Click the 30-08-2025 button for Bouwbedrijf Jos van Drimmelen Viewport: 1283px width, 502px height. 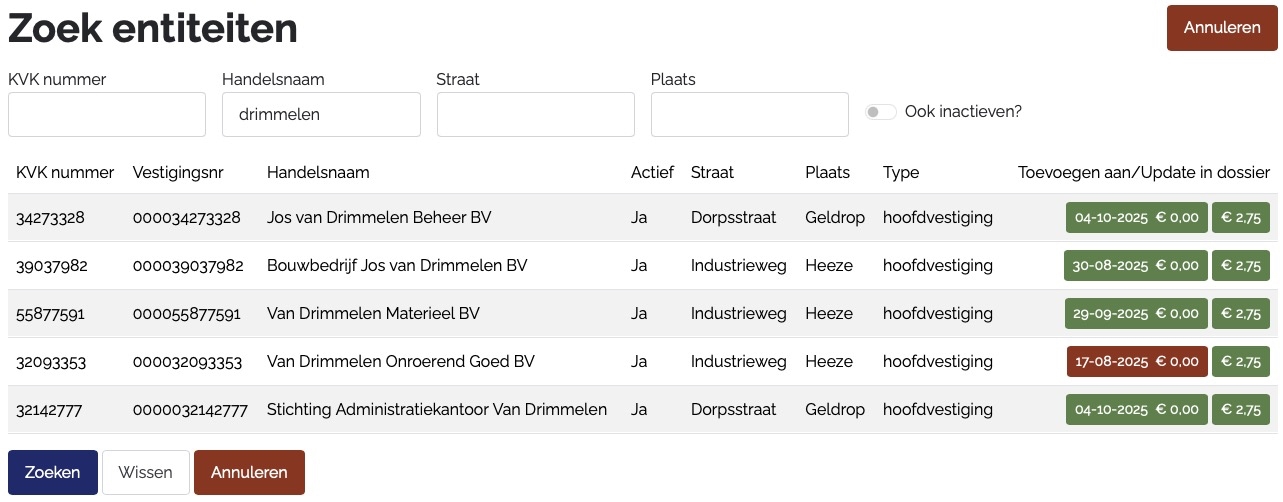click(x=1136, y=266)
